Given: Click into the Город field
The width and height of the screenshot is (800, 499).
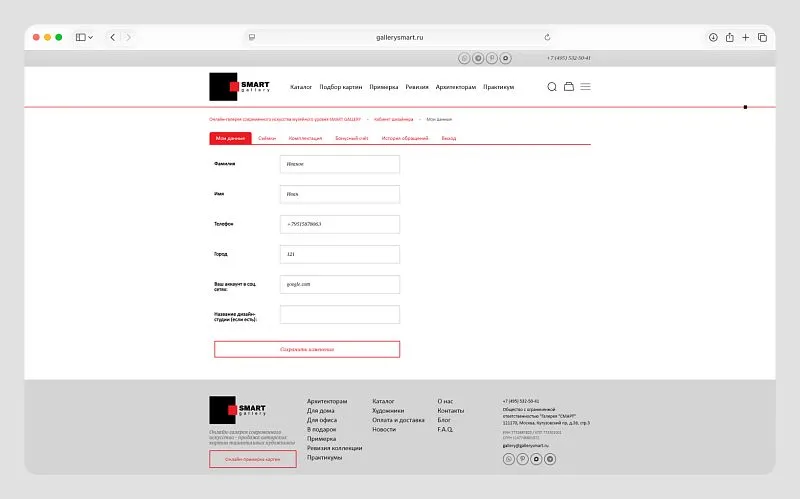Looking at the screenshot, I should [x=340, y=255].
